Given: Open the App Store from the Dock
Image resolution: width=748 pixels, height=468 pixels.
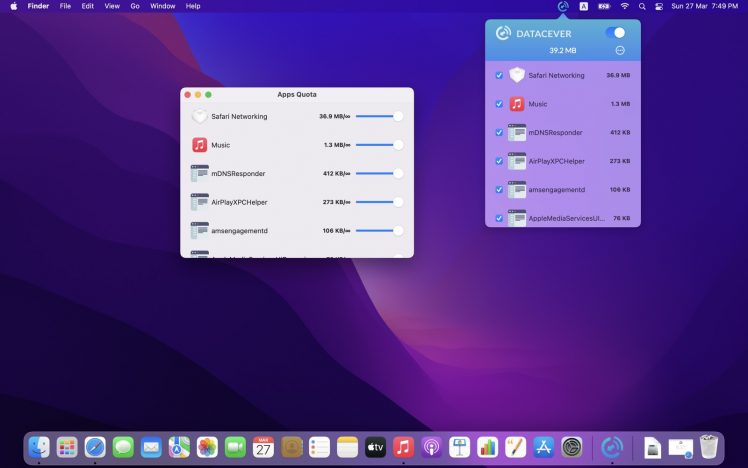Looking at the screenshot, I should coord(544,447).
